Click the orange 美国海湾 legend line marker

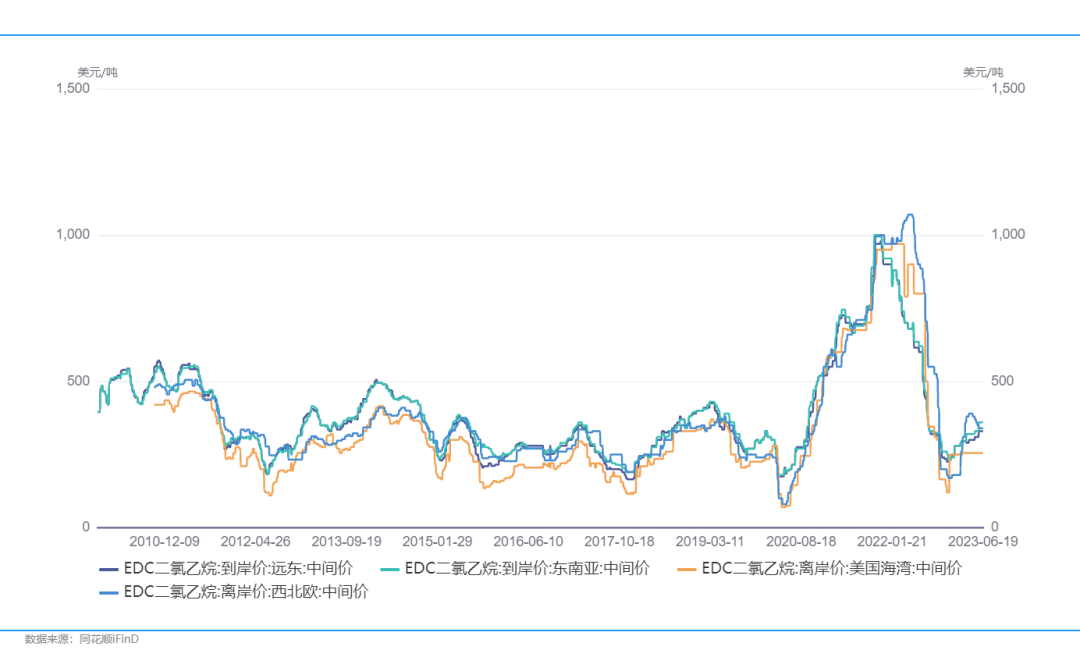tap(687, 568)
